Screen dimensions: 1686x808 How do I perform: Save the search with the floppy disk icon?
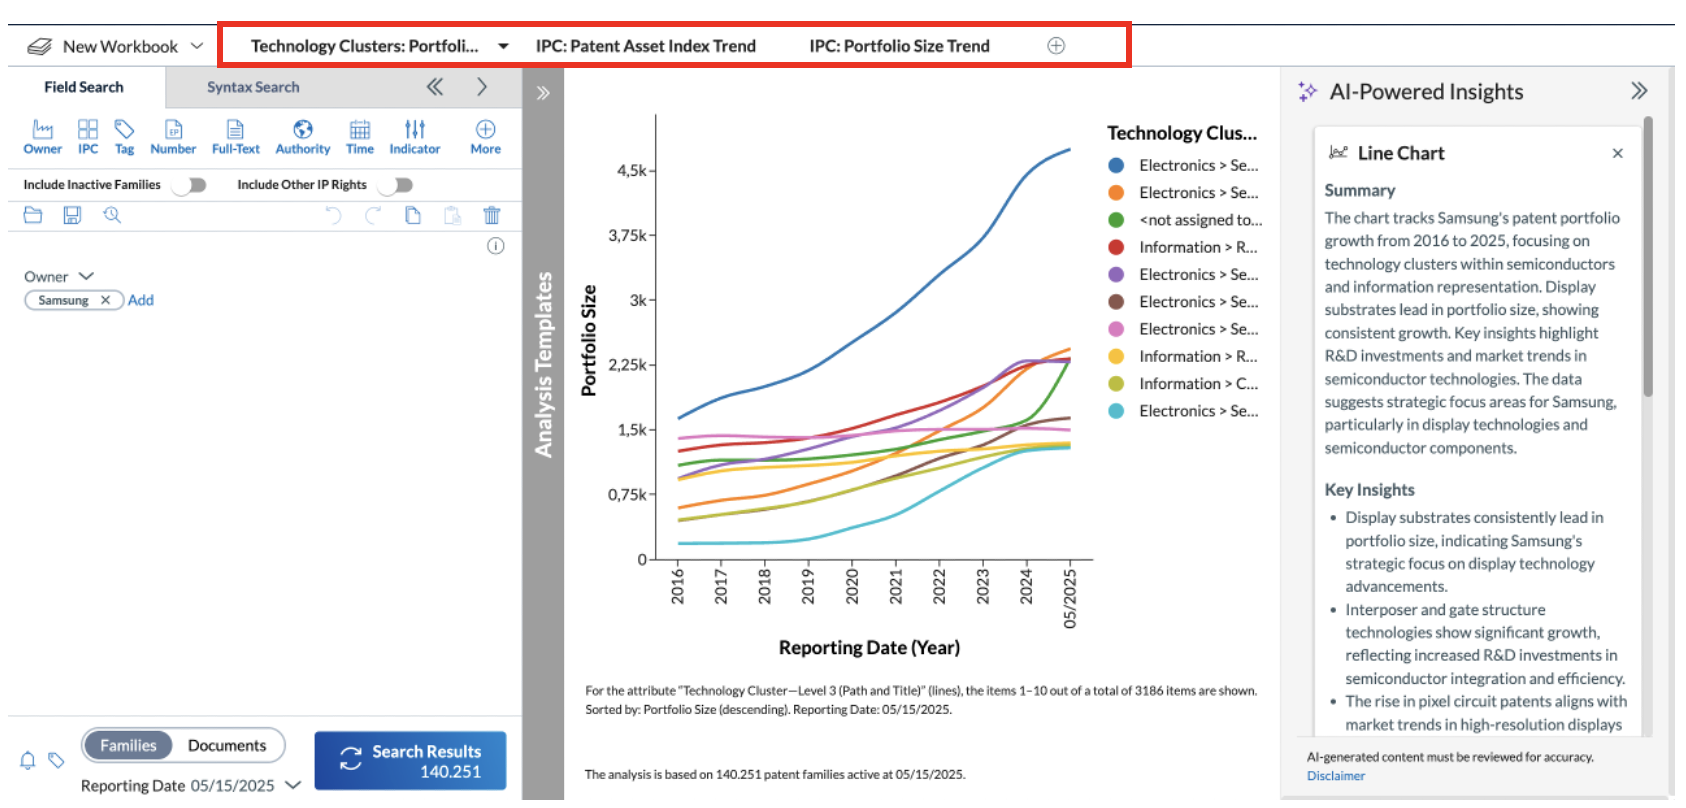pos(72,215)
